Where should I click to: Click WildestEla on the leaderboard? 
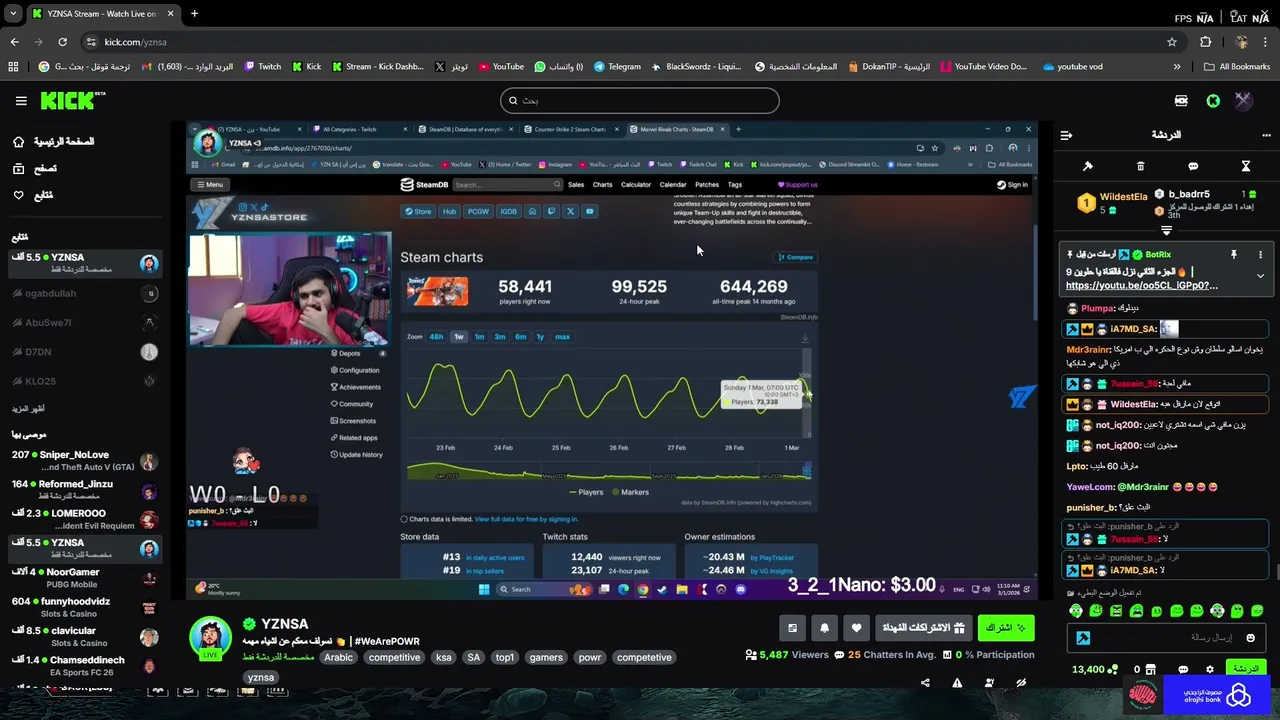click(1123, 197)
